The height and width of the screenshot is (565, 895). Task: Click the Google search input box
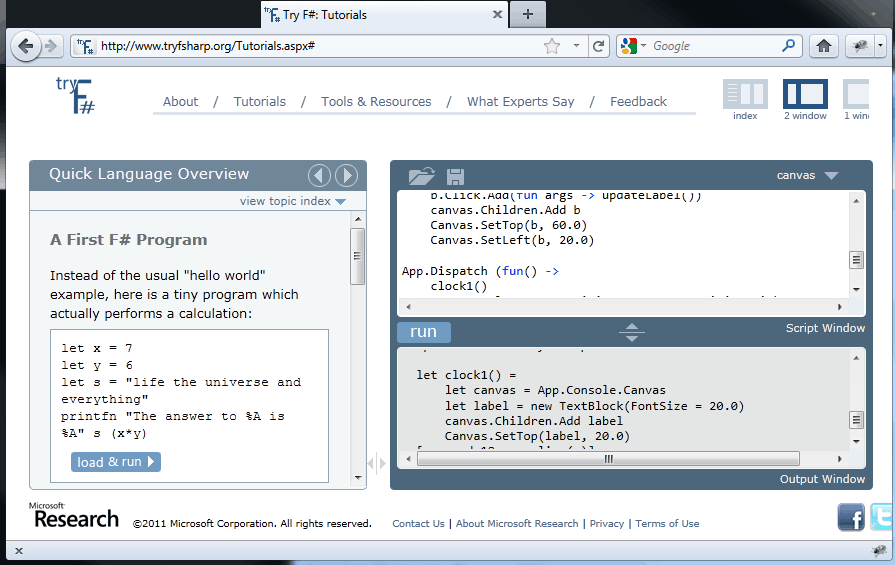click(x=713, y=46)
